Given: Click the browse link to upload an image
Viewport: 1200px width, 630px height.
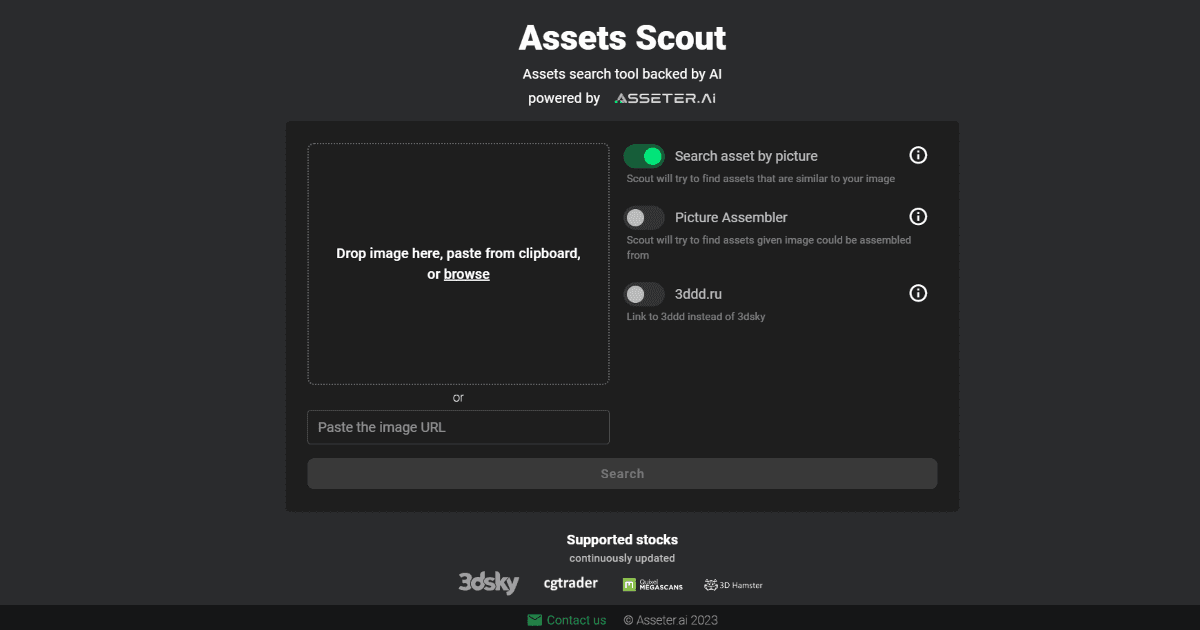Looking at the screenshot, I should click(466, 273).
